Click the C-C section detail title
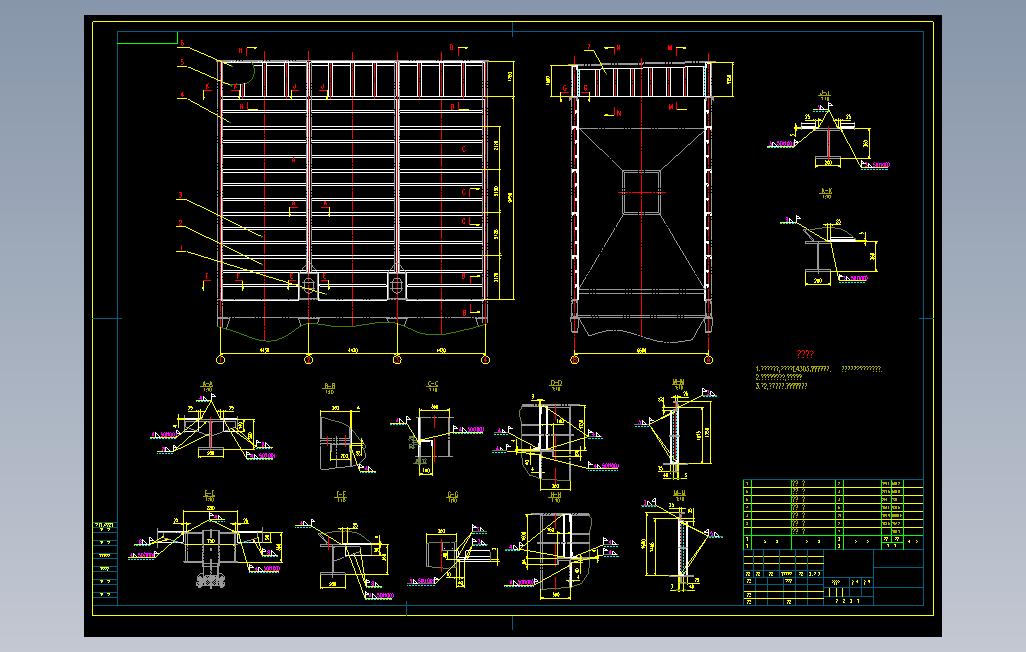Image resolution: width=1026 pixels, height=652 pixels. [433, 384]
